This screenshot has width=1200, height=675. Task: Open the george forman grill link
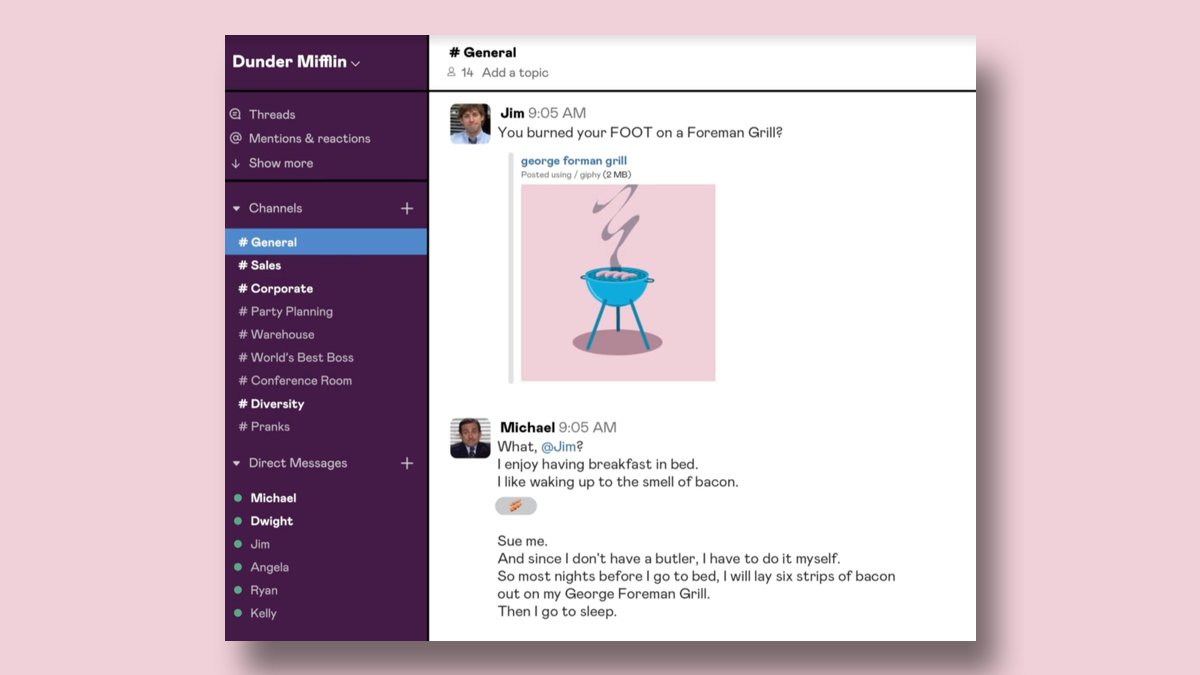(575, 160)
